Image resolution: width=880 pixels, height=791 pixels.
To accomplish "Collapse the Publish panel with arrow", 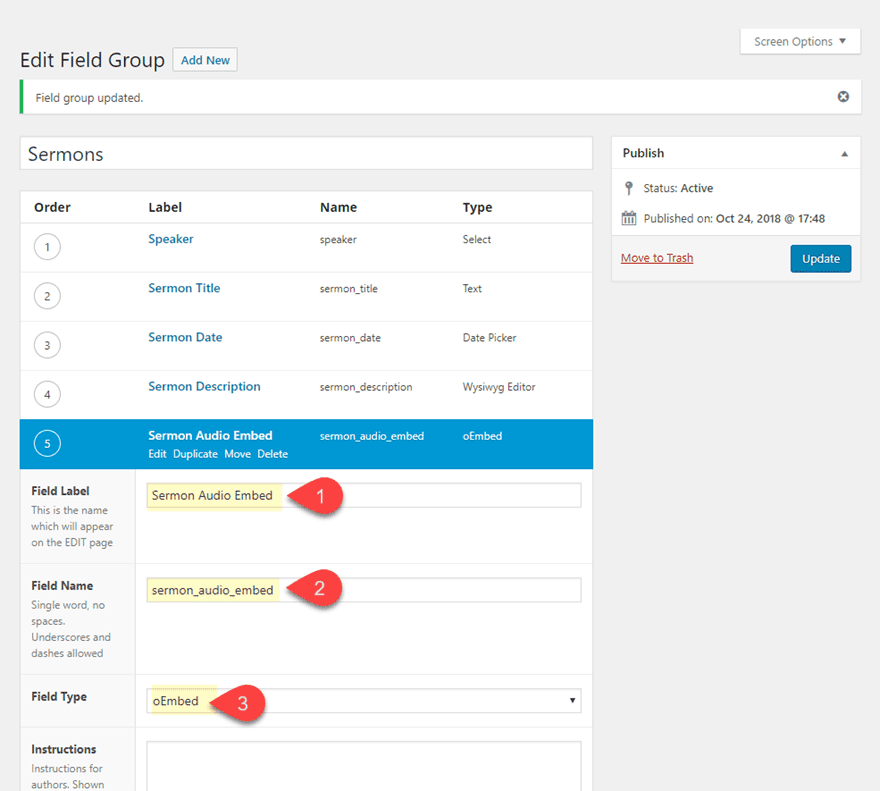I will pyautogui.click(x=844, y=154).
